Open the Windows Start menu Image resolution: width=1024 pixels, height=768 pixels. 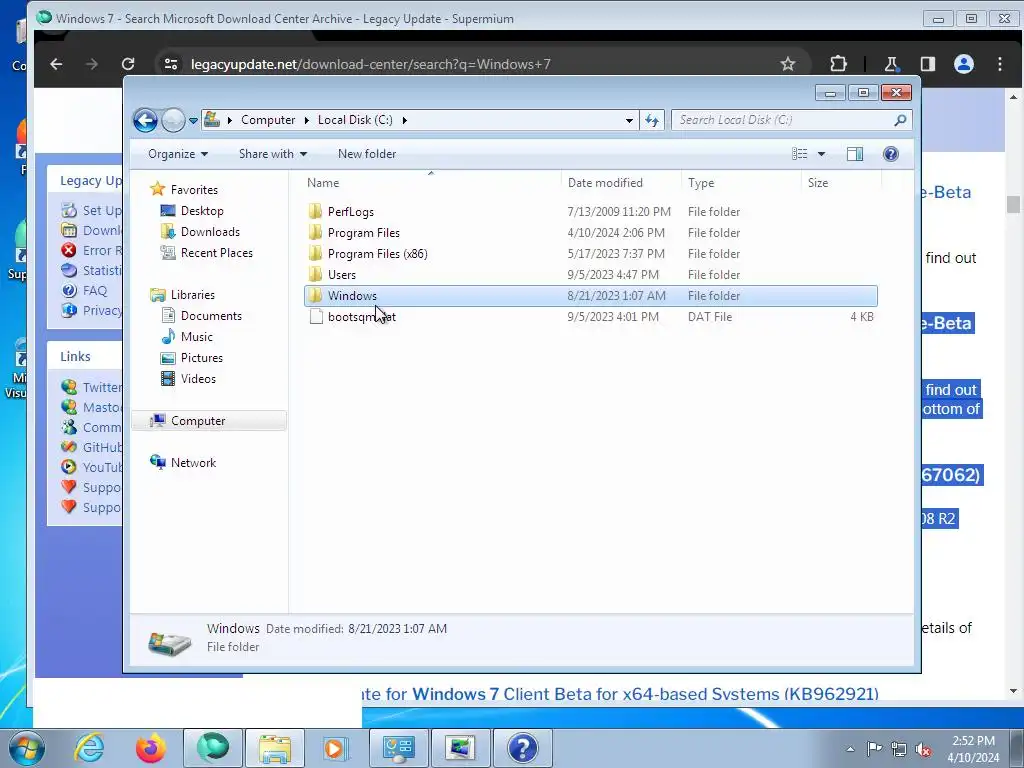pyautogui.click(x=27, y=748)
